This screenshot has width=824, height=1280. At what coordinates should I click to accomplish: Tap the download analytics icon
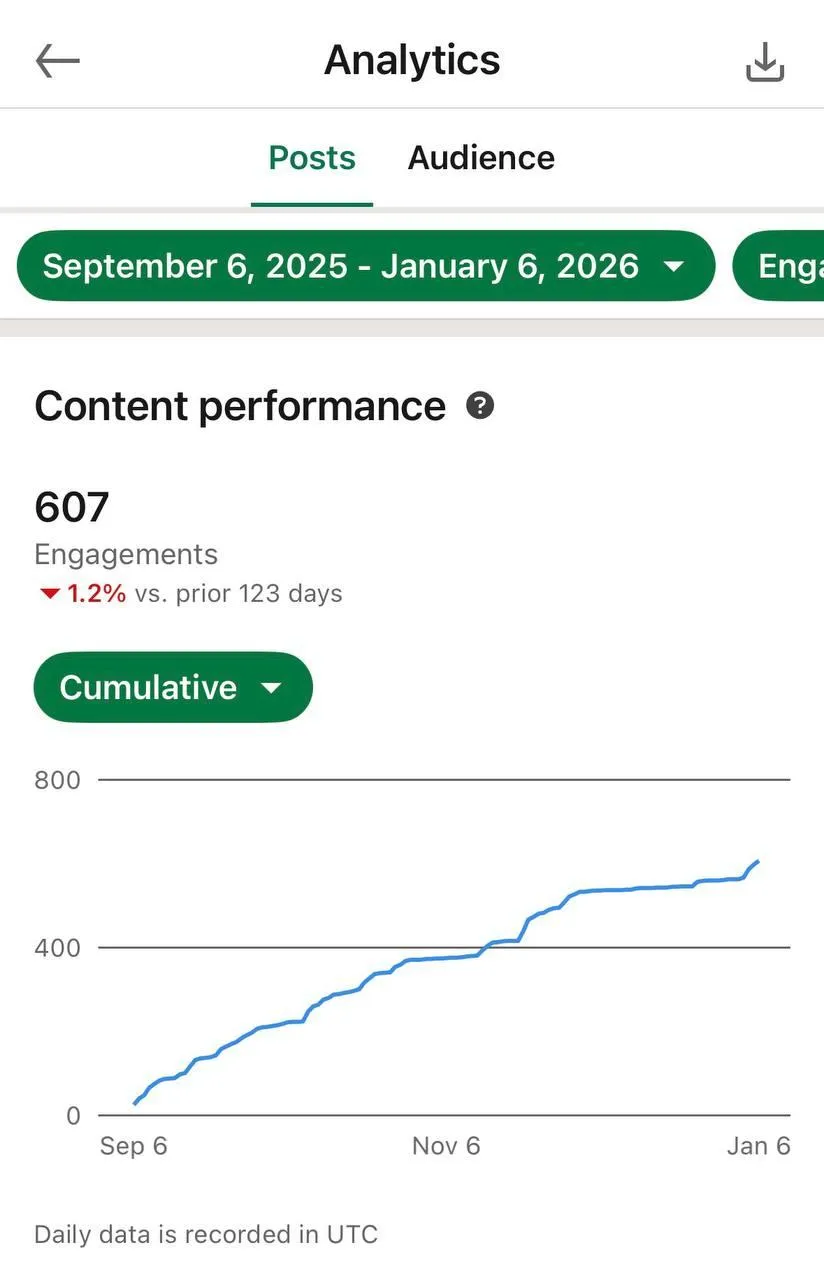(x=765, y=62)
